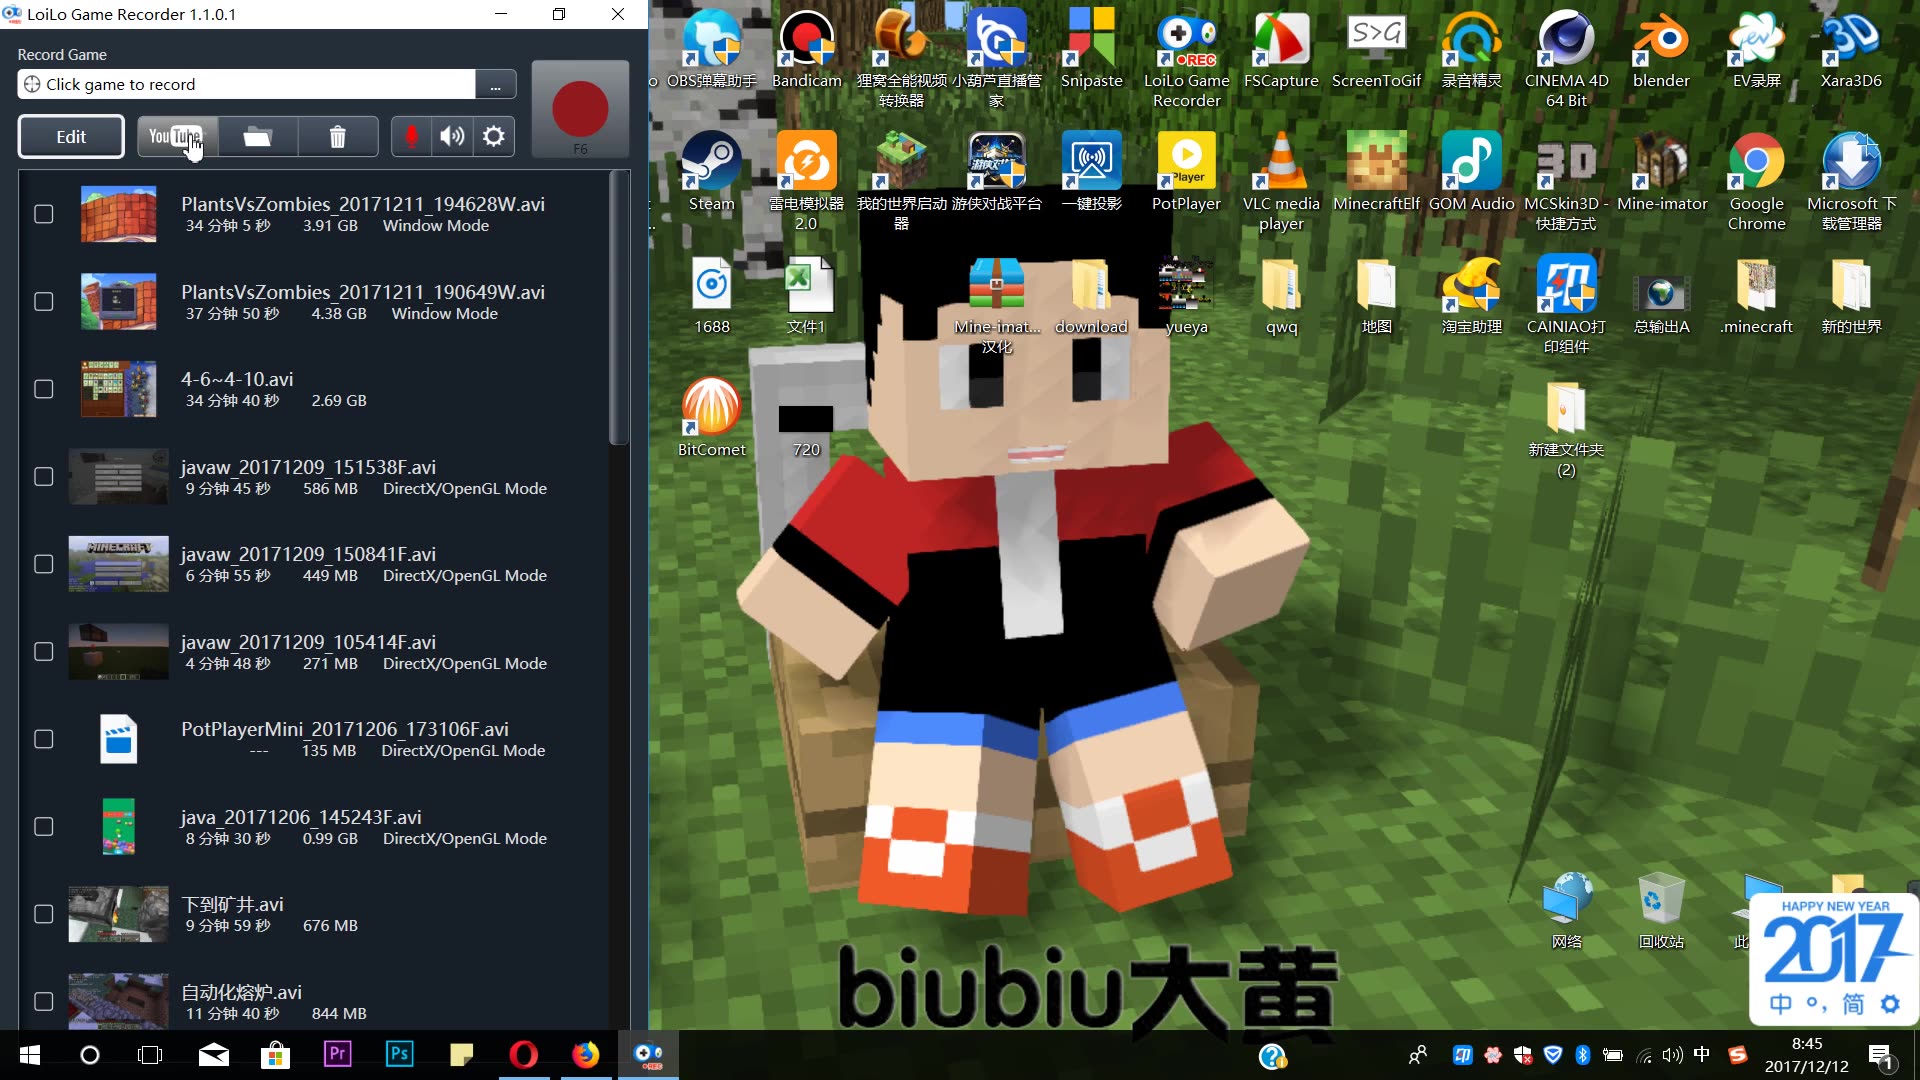This screenshot has height=1080, width=1920.
Task: Click the folder browse icon next to input
Action: point(496,83)
